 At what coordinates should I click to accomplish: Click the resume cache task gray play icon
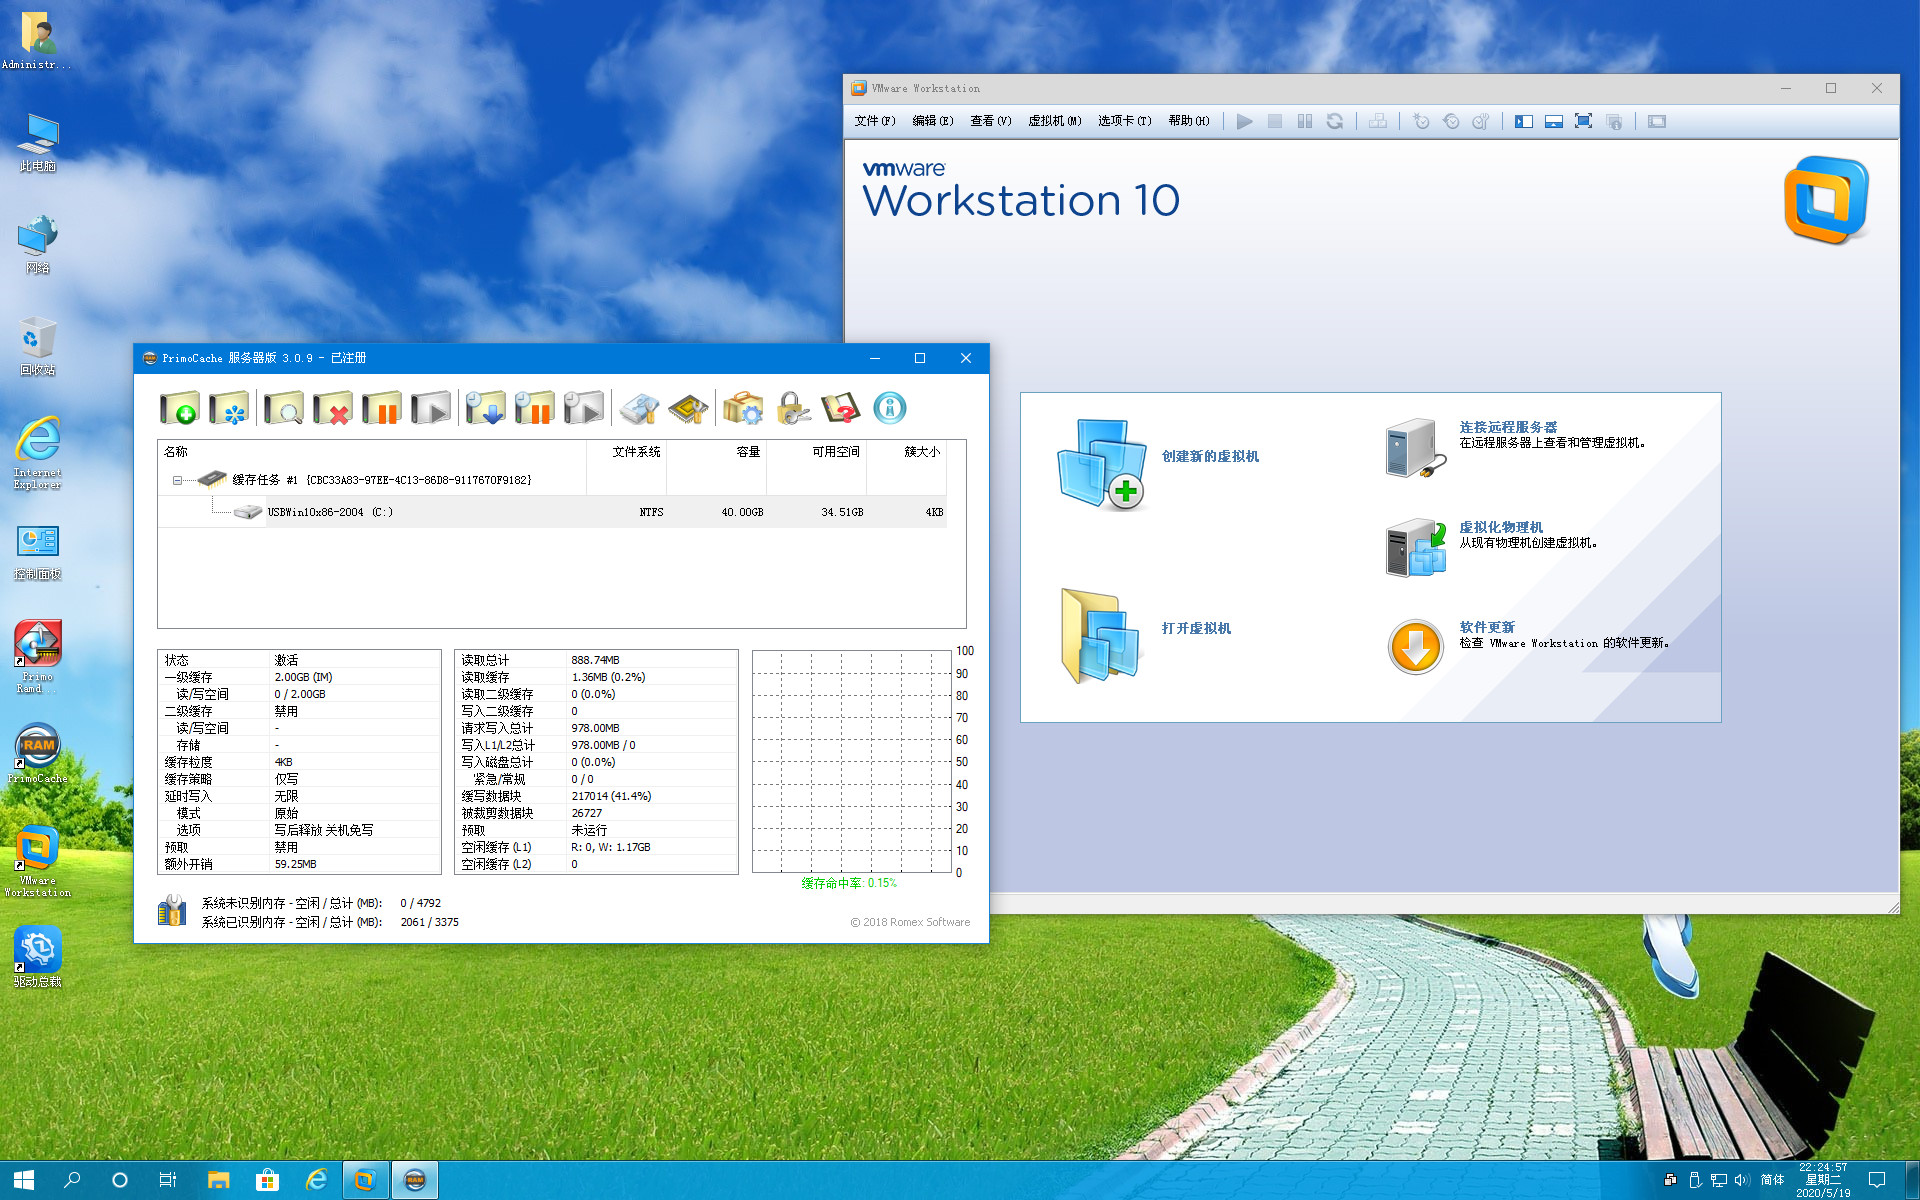coord(431,408)
